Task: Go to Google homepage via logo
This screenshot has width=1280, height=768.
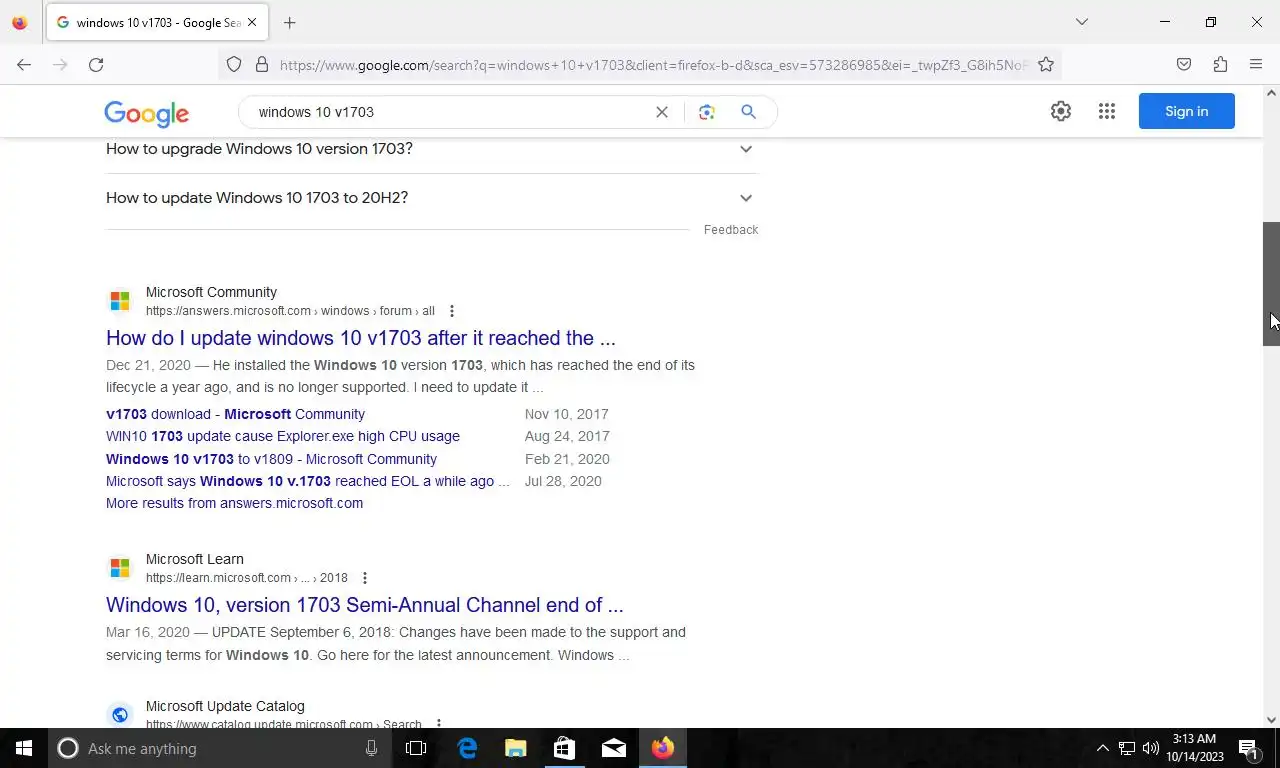Action: 146,113
